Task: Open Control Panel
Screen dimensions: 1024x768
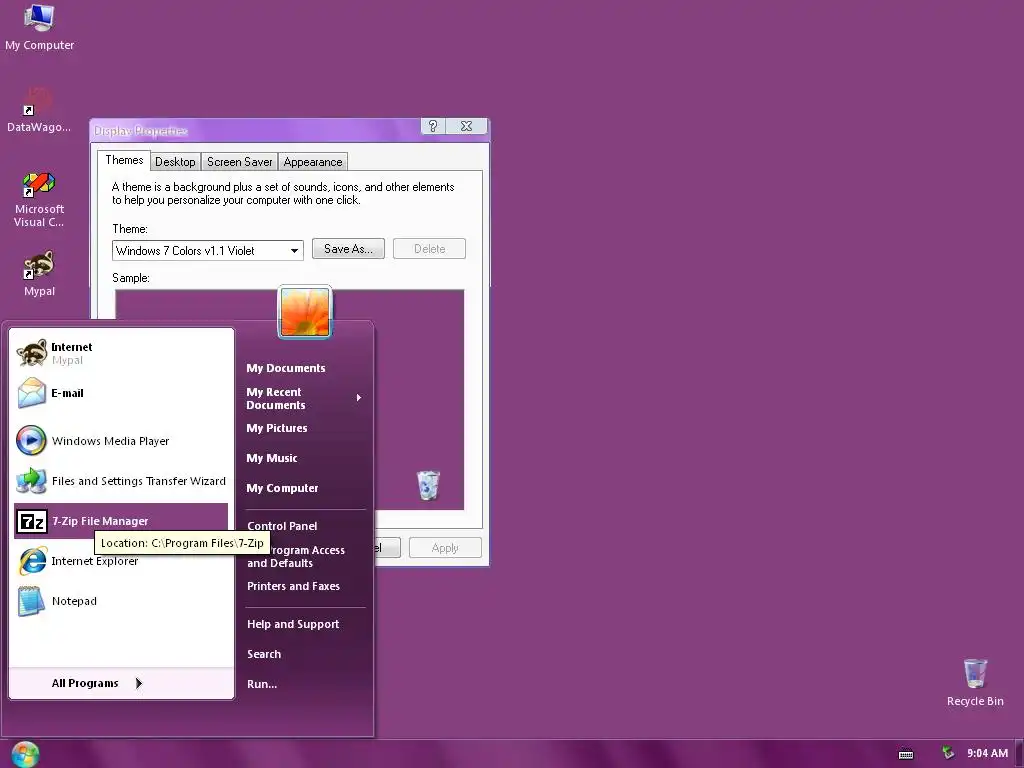Action: (282, 526)
